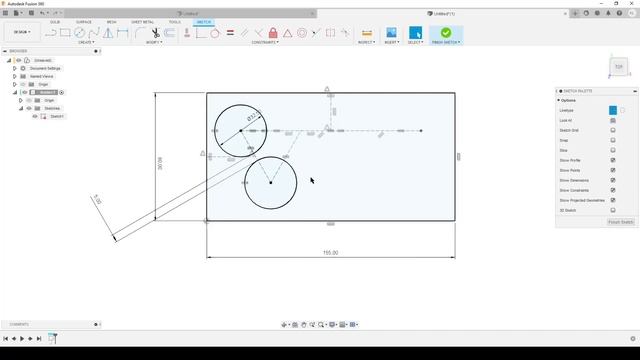The image size is (640, 360).
Task: Toggle Sketch Grid checkbox
Action: tap(613, 130)
